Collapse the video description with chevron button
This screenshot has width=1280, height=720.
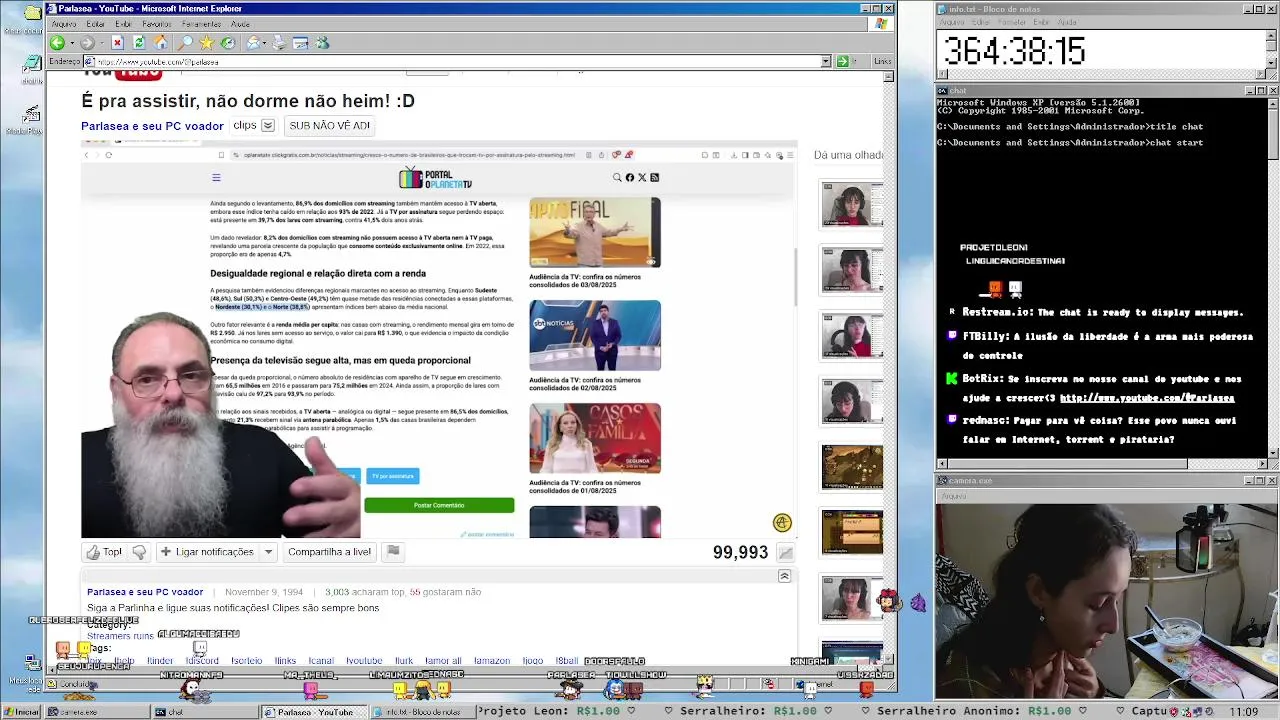click(784, 576)
